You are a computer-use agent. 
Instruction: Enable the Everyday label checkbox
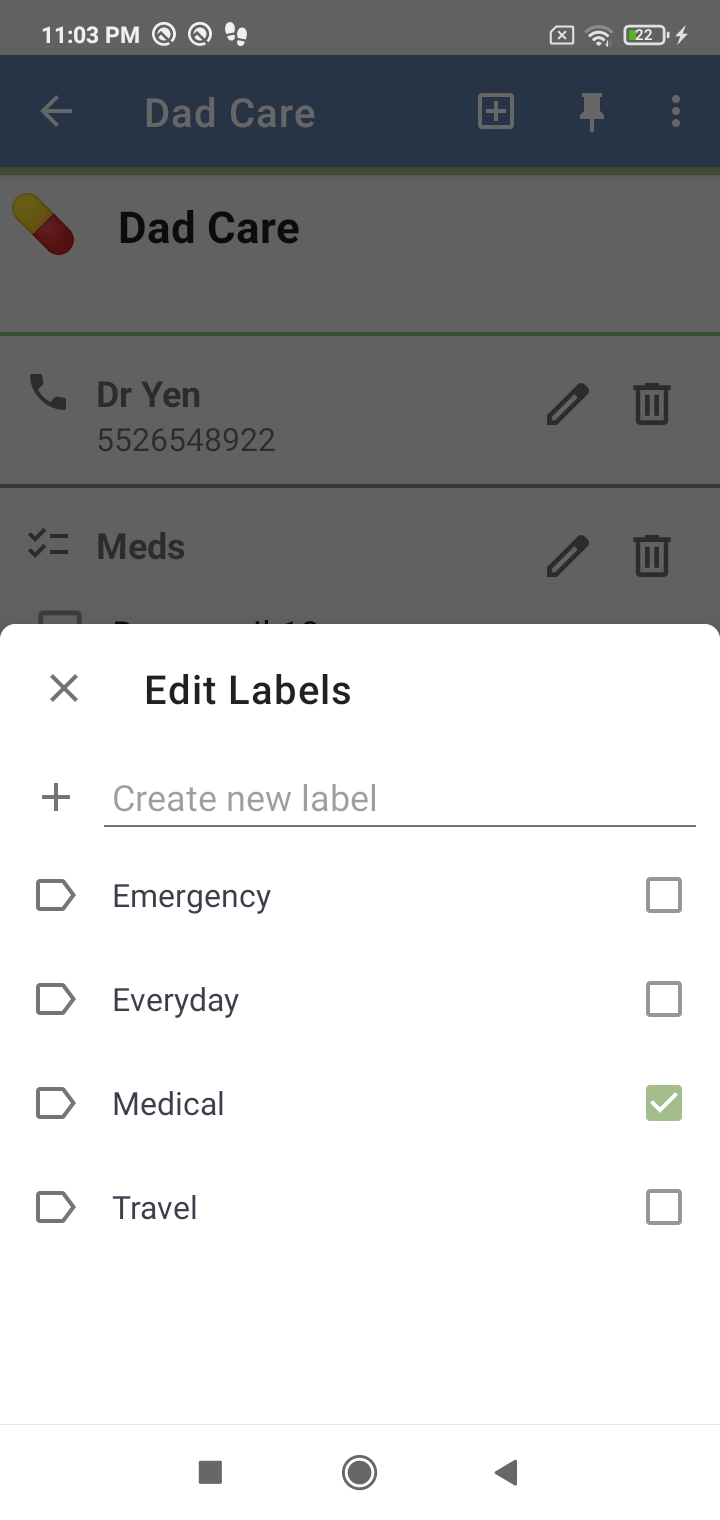(664, 999)
